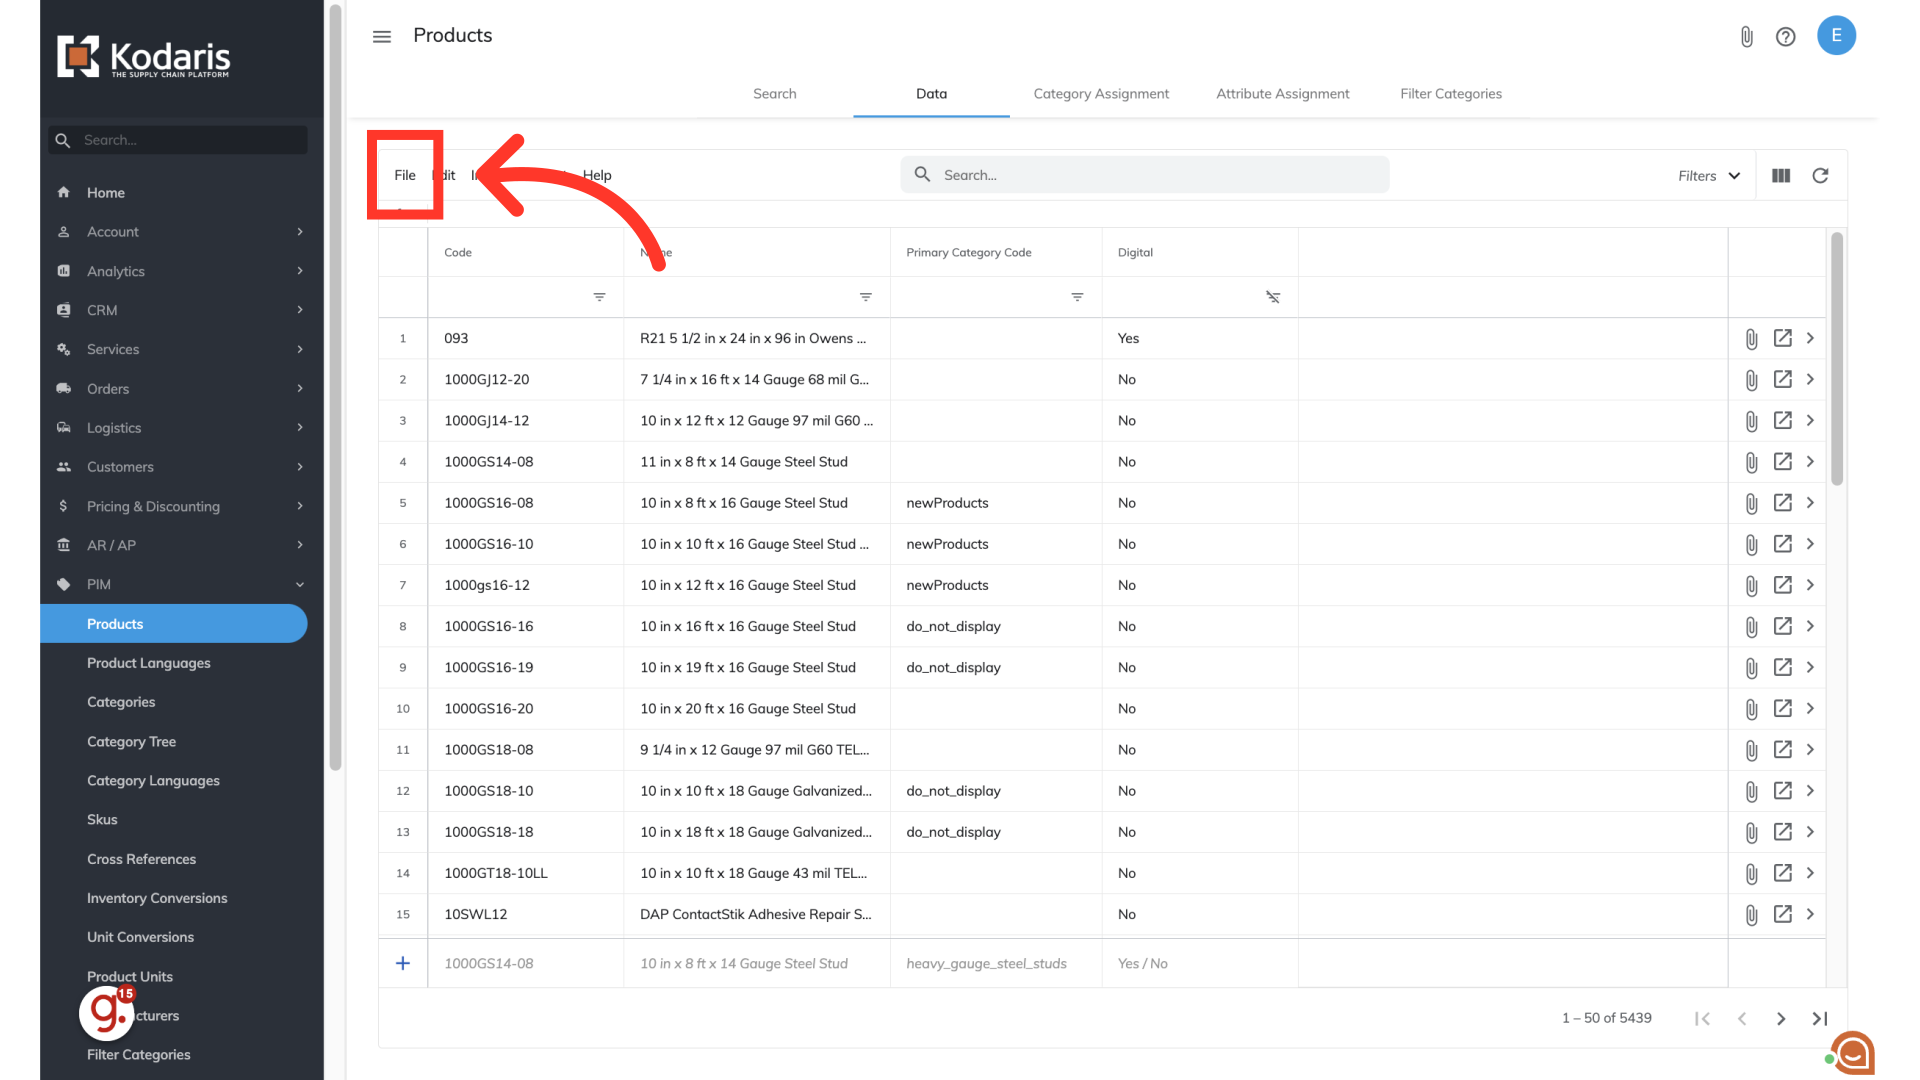Open row 1000GS16-08 in new window
The height and width of the screenshot is (1080, 1920).
[1782, 503]
